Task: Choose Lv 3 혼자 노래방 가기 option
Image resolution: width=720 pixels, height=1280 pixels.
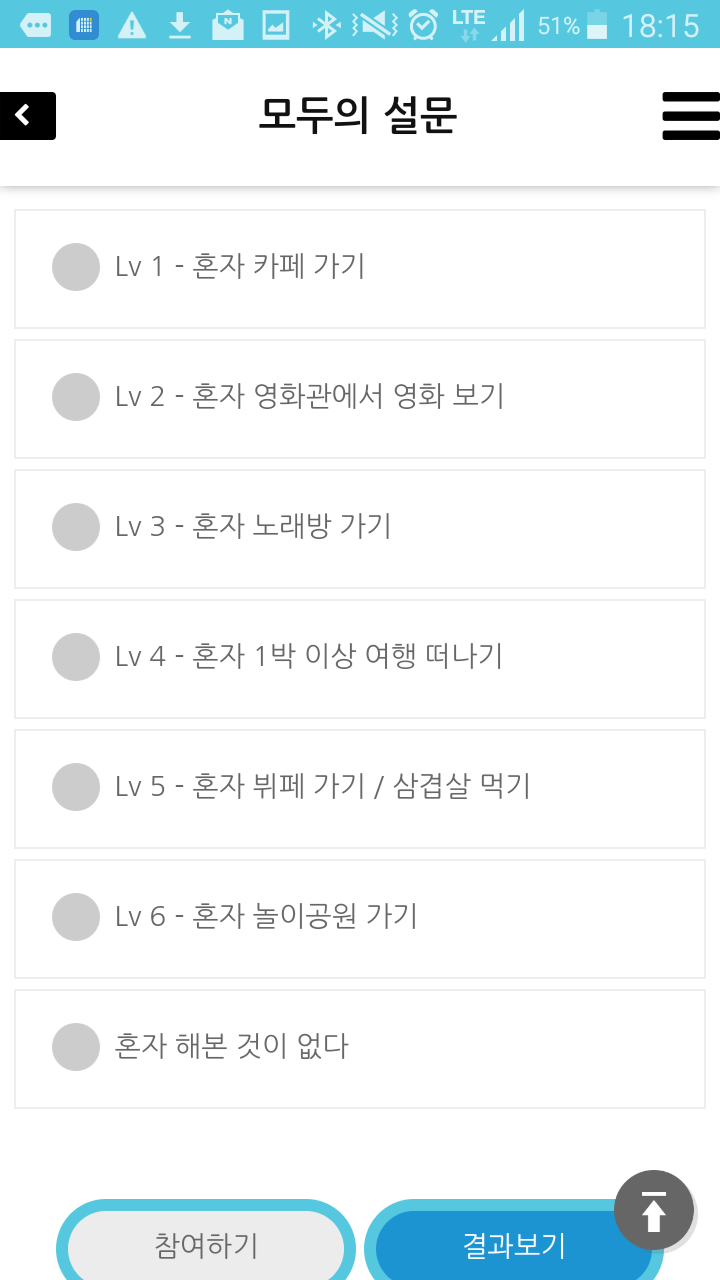Action: click(x=360, y=529)
